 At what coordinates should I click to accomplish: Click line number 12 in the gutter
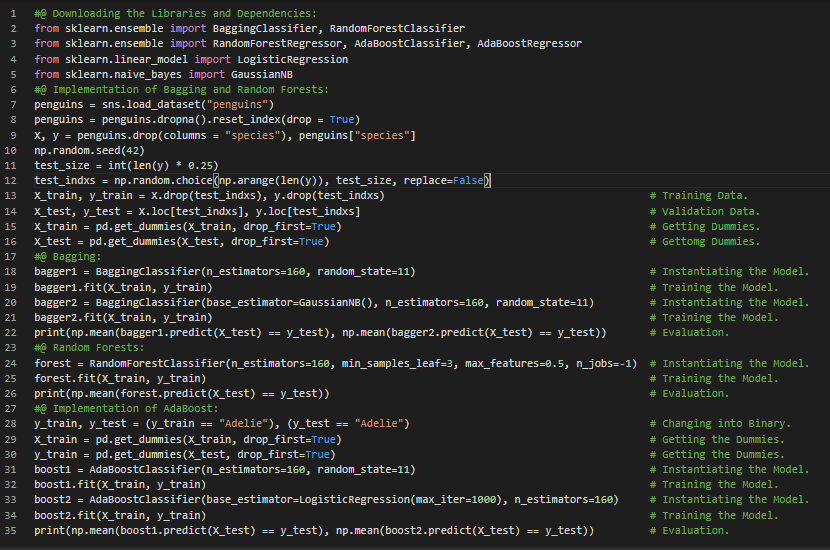tap(13, 181)
